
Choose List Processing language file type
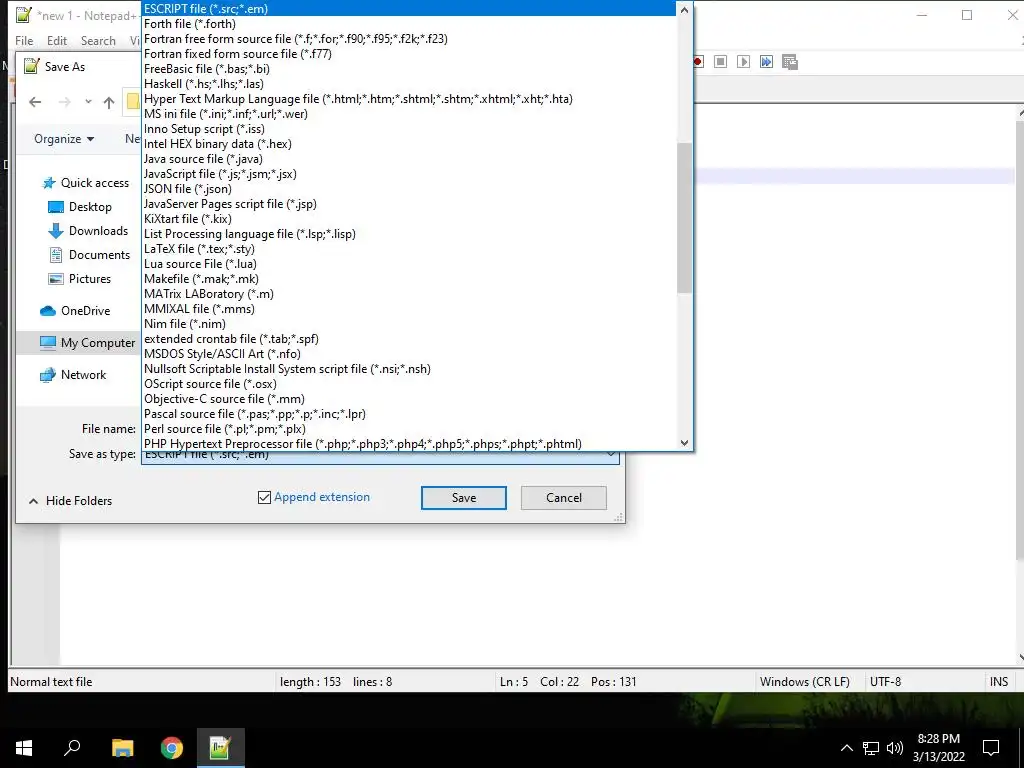408,234
